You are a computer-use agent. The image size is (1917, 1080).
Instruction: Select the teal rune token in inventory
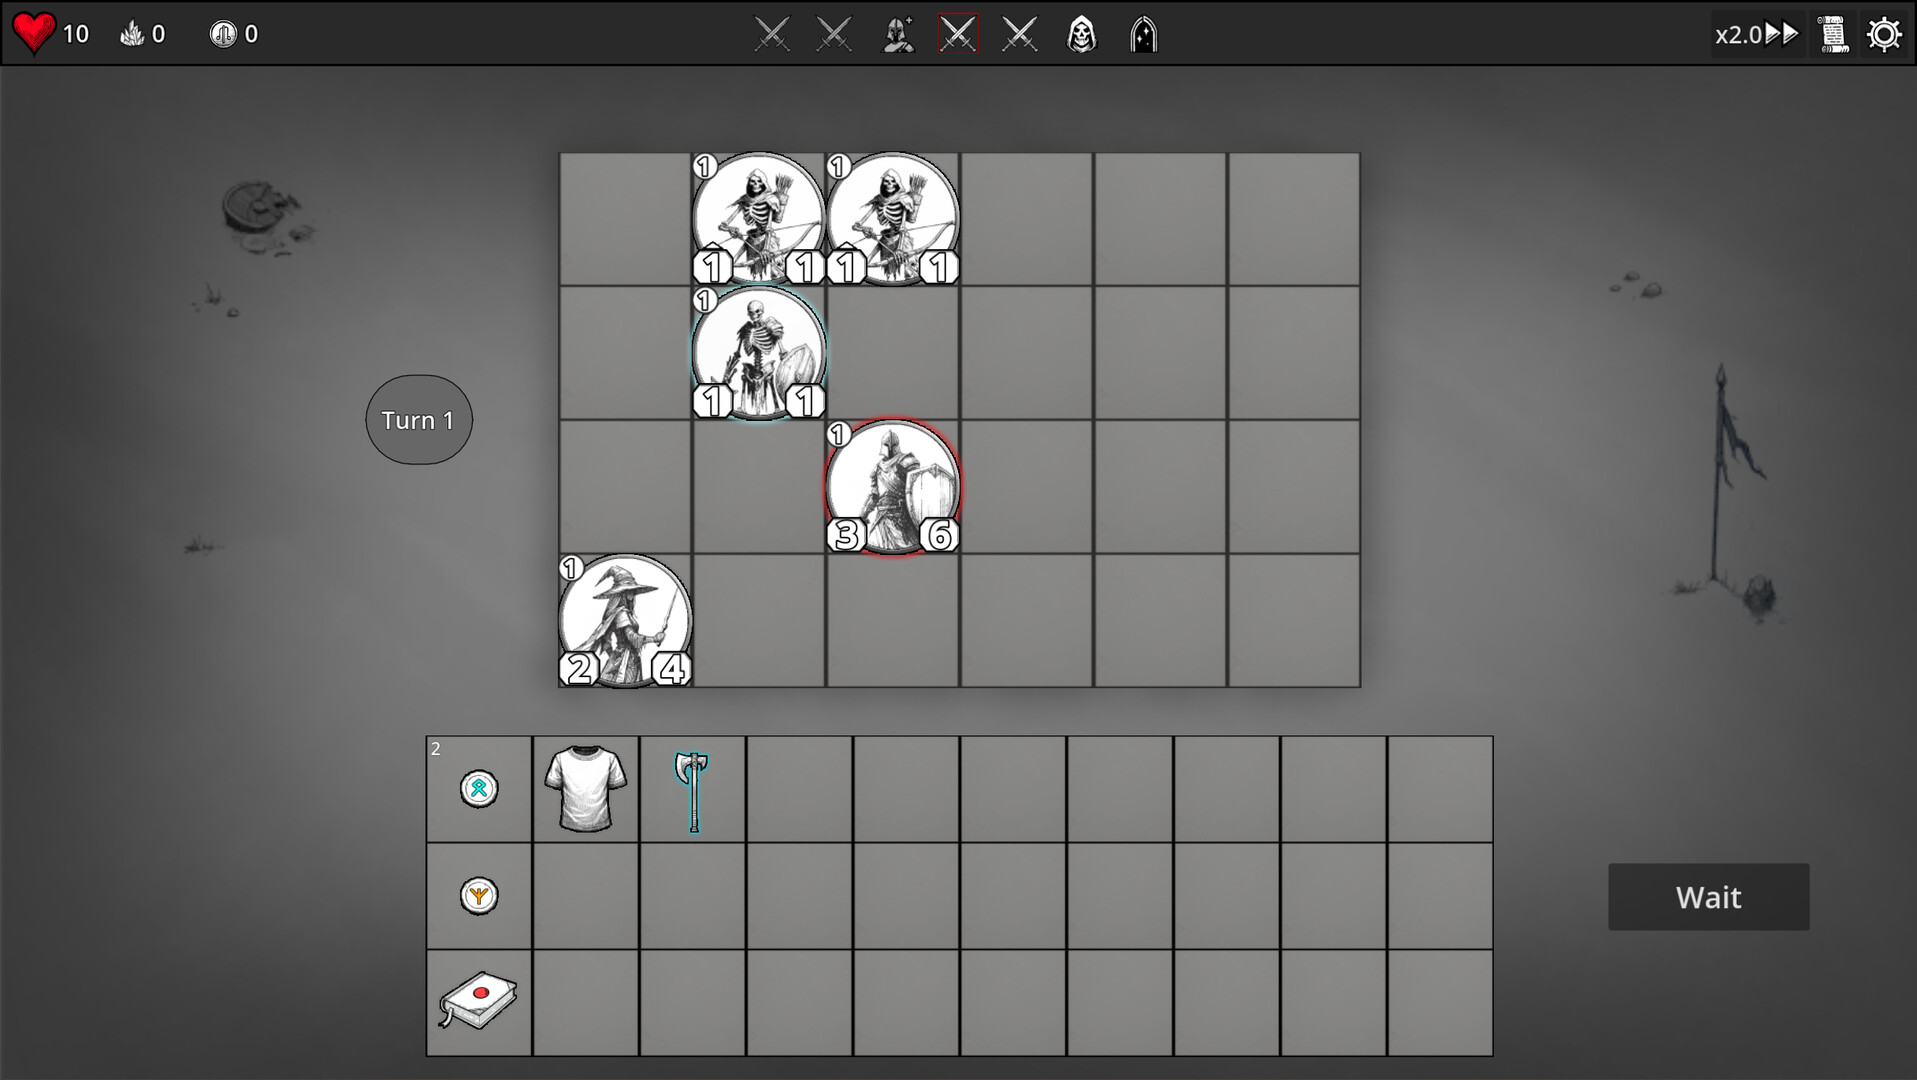point(478,788)
